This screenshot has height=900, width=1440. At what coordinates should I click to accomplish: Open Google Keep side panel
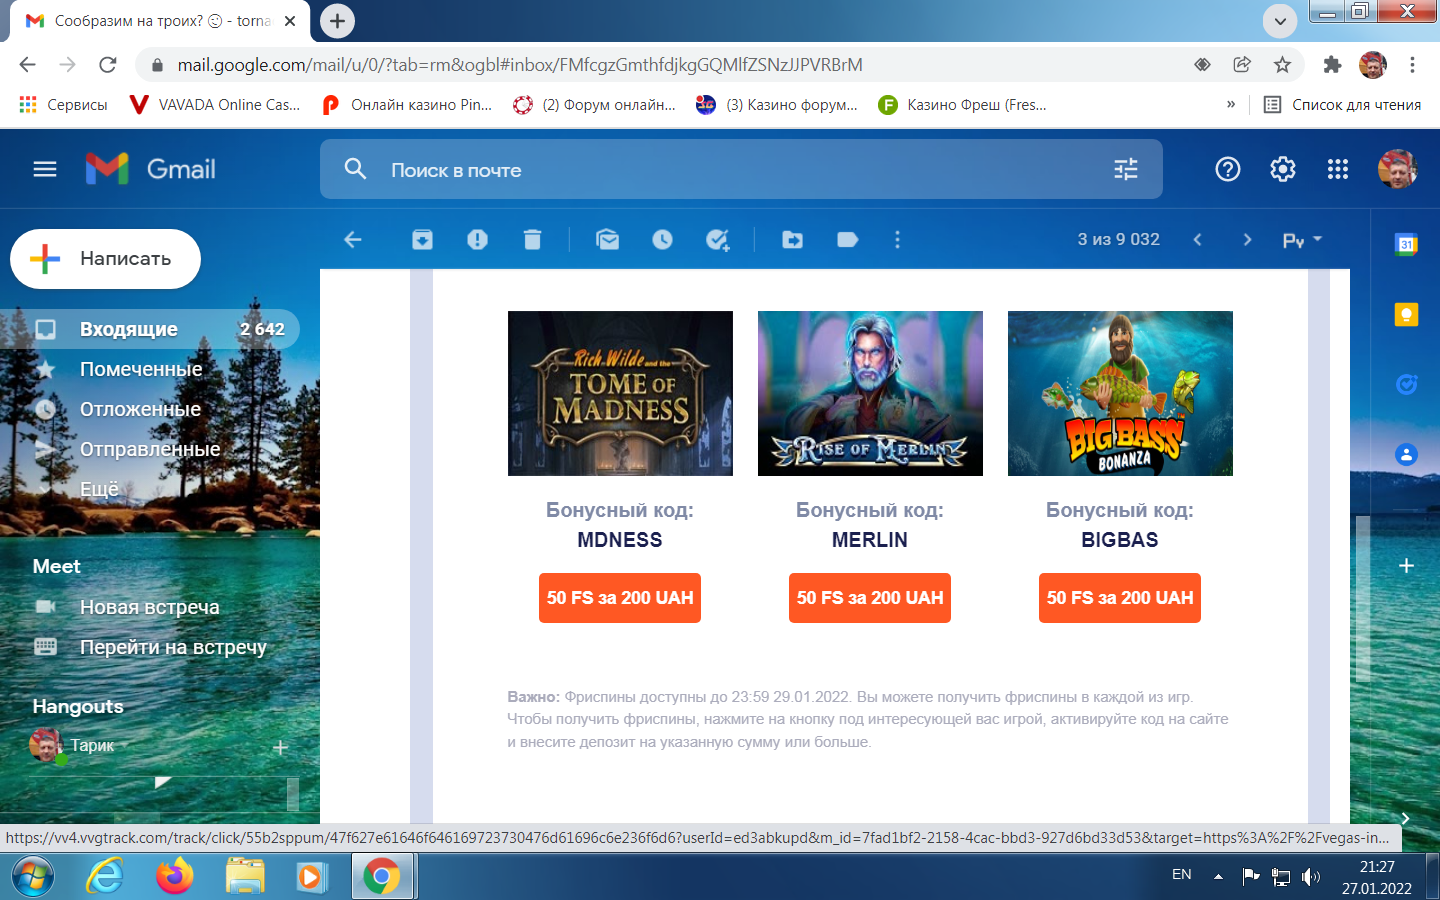pos(1406,315)
